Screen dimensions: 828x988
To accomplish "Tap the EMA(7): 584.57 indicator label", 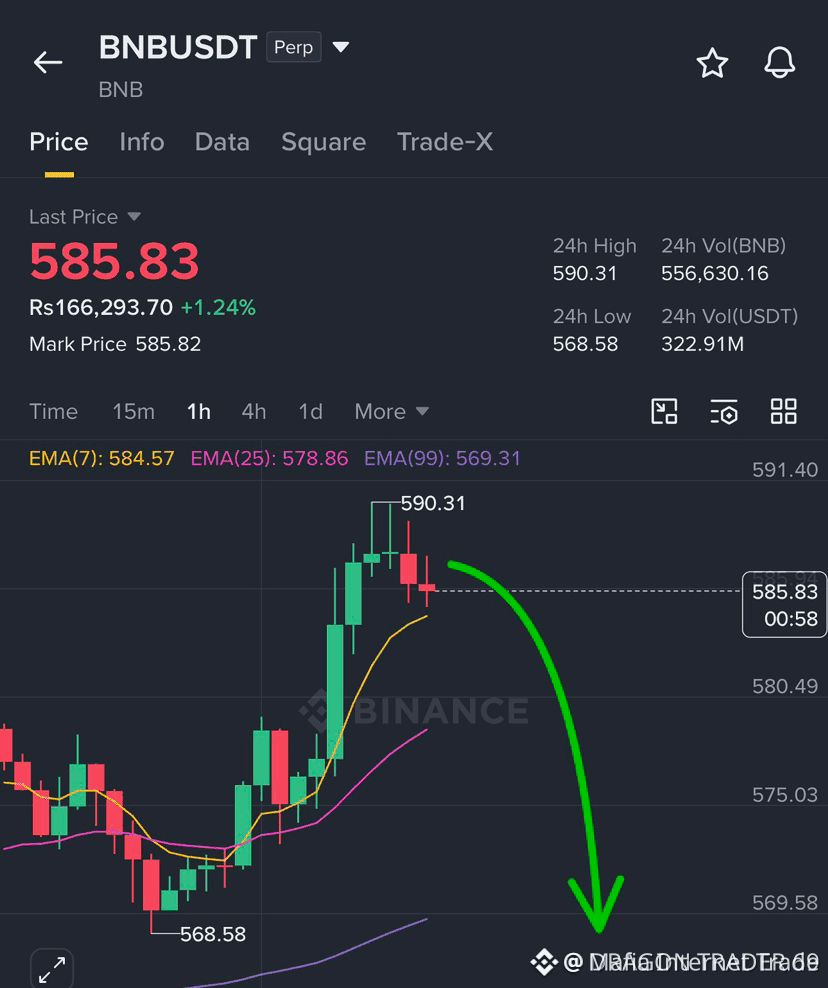I will click(x=101, y=458).
